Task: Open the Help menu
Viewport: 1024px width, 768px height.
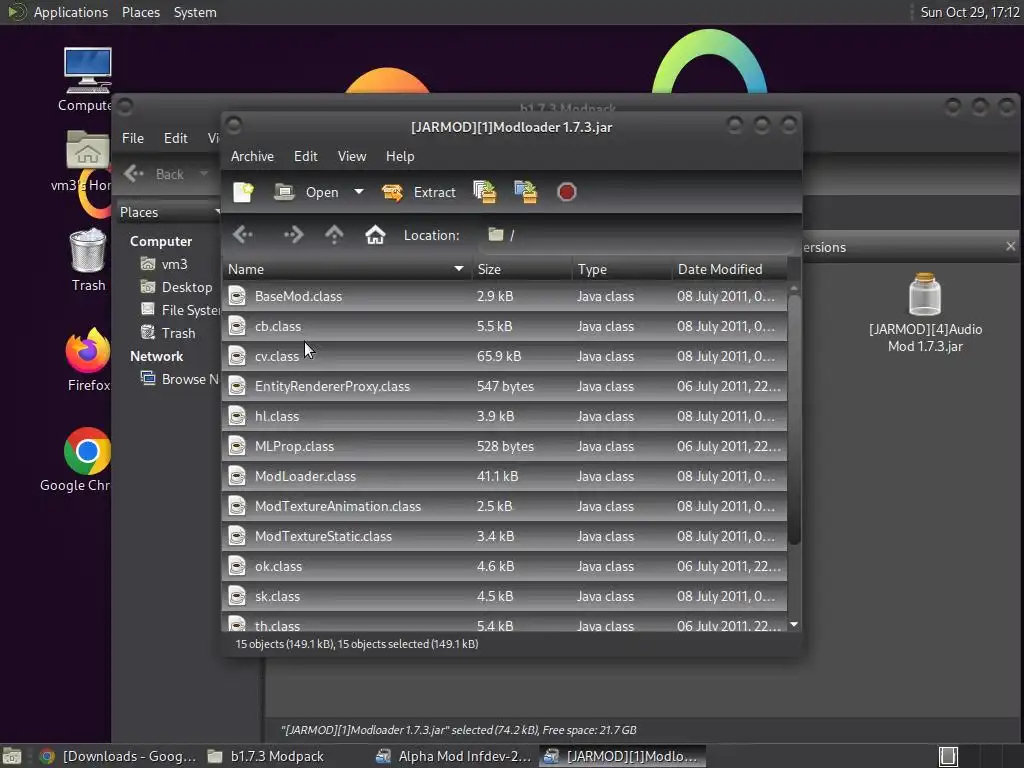Action: click(400, 156)
